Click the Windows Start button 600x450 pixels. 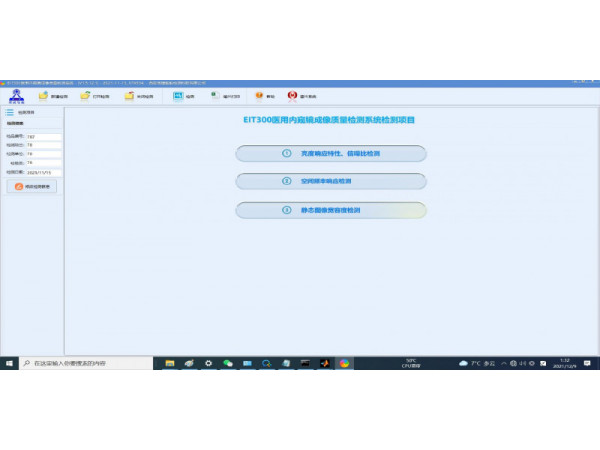click(x=9, y=363)
